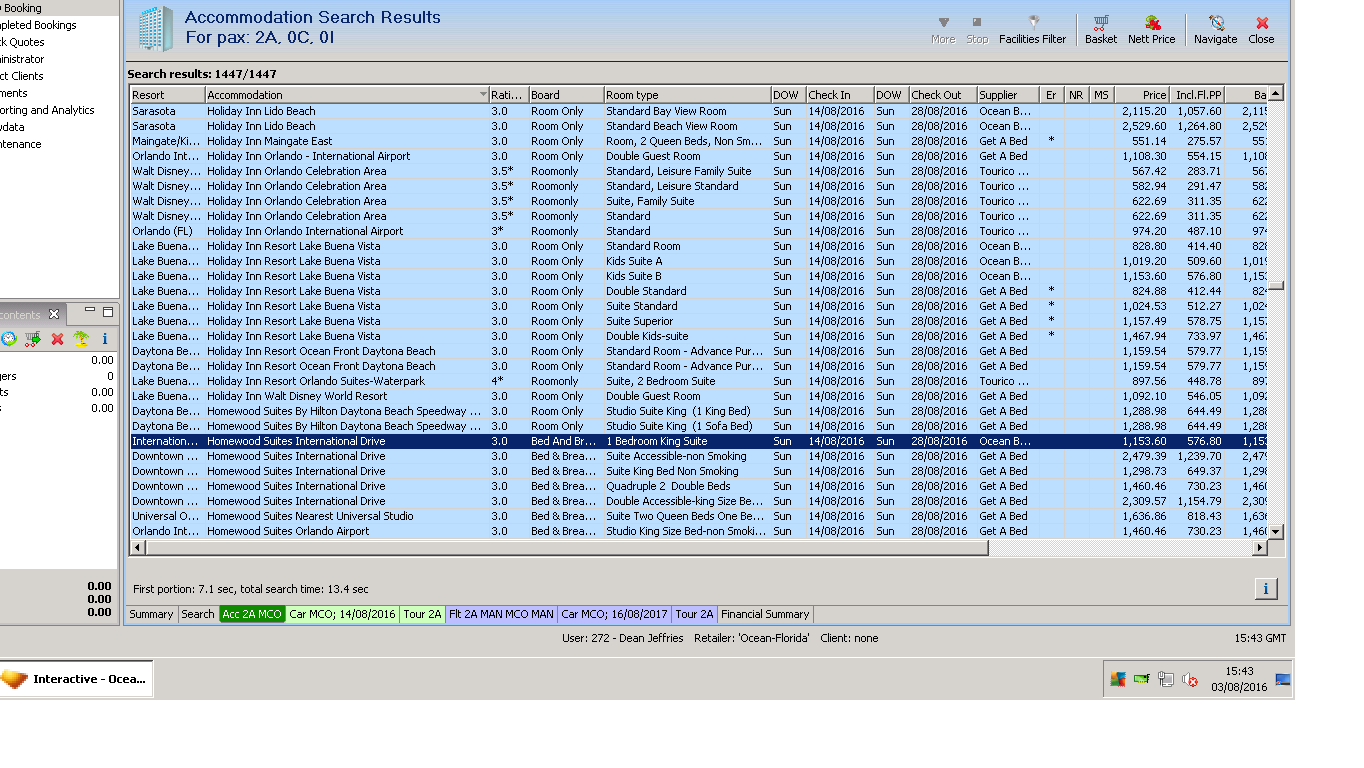Sort by Accommodation column dropdown arrow

[x=483, y=95]
